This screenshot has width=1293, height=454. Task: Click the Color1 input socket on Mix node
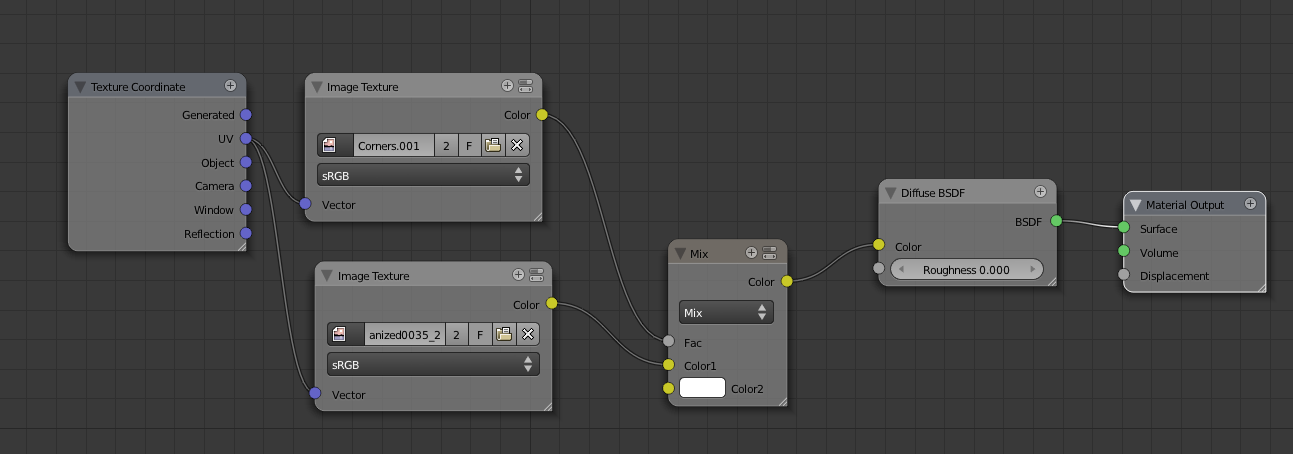(668, 365)
